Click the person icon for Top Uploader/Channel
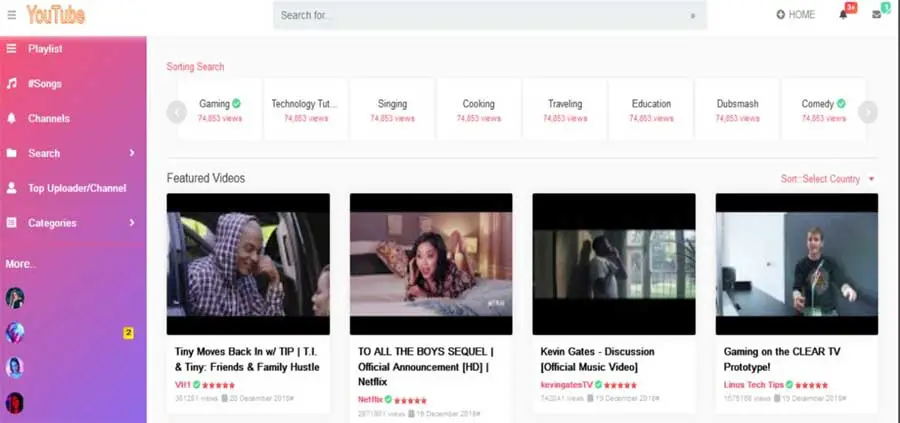Viewport: 900px width, 423px height. pyautogui.click(x=11, y=188)
